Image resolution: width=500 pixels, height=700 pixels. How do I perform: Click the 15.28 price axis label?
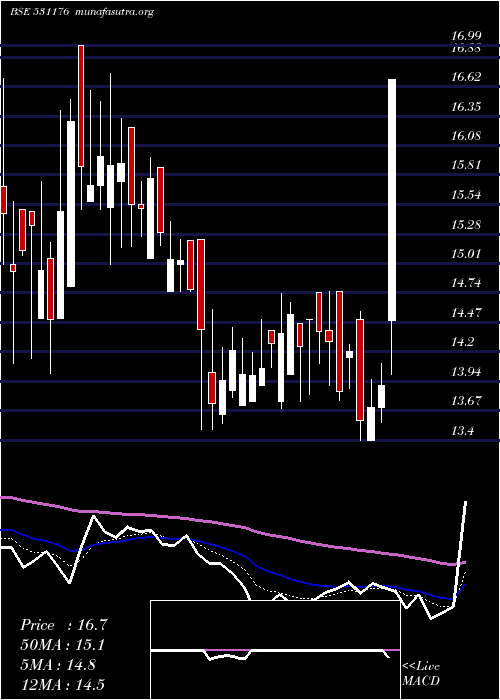466,224
